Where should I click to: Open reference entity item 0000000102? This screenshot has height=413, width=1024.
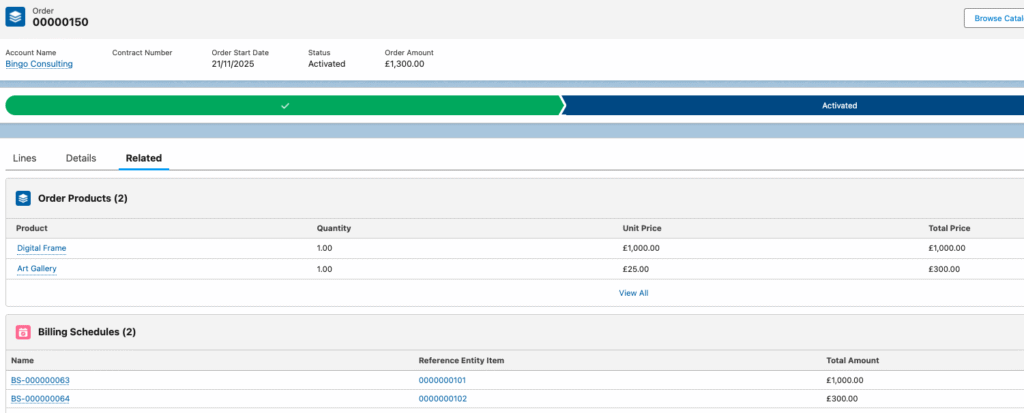click(x=442, y=399)
